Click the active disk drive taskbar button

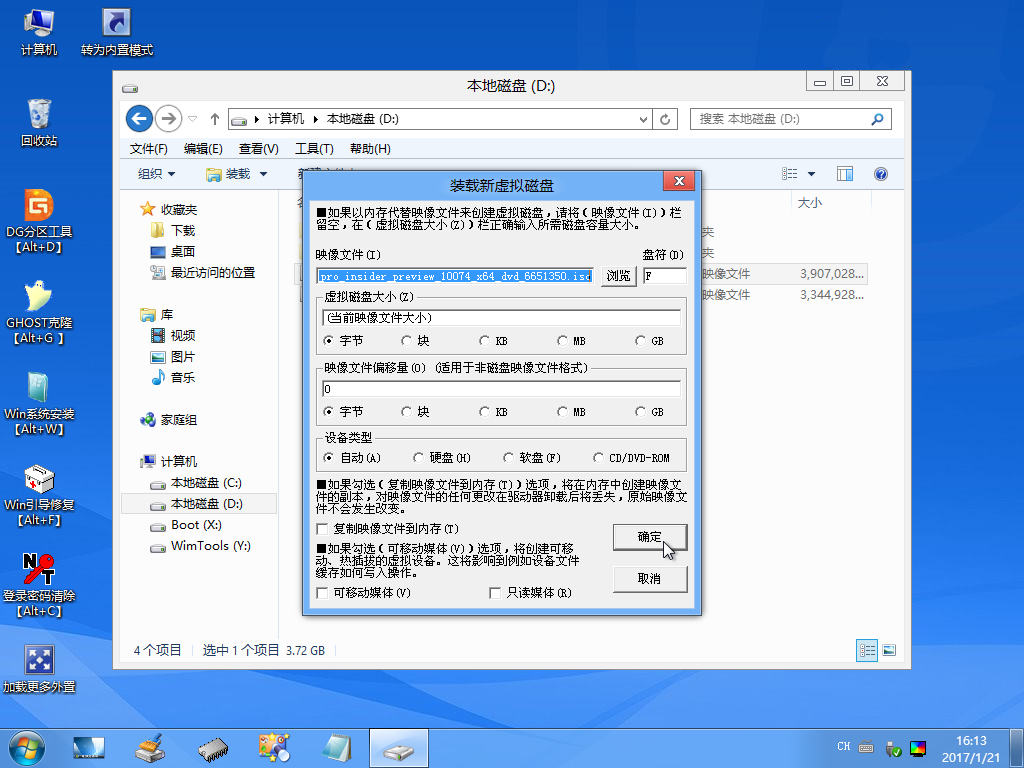point(399,748)
